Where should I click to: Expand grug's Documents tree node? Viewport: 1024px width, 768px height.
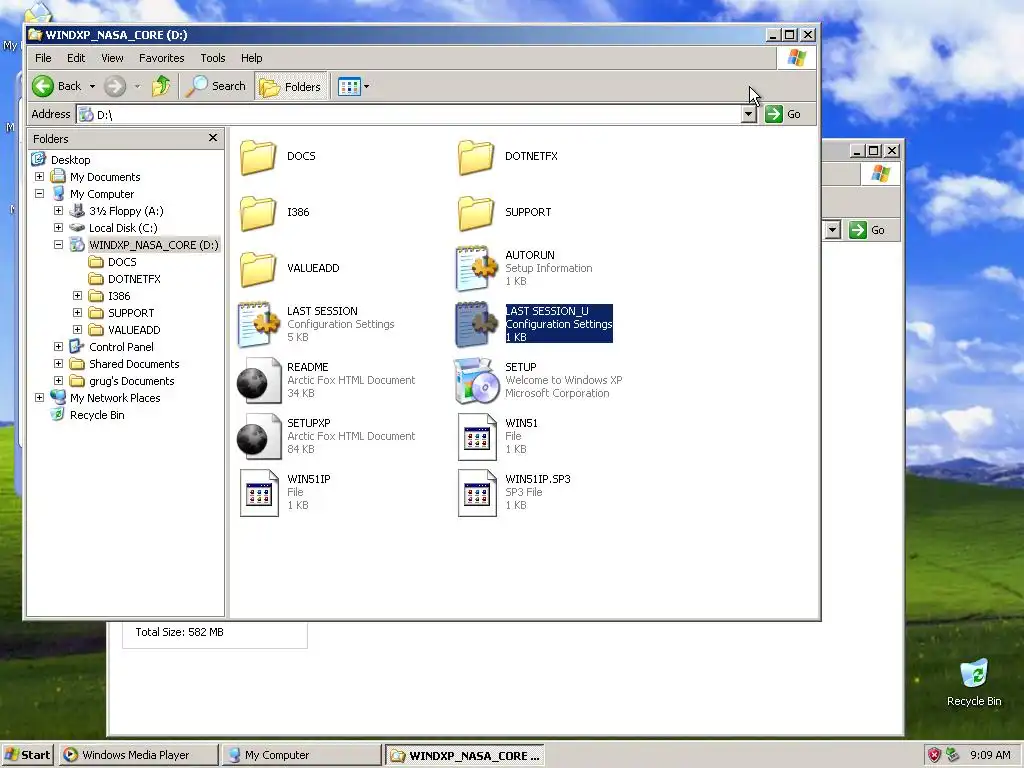point(58,381)
